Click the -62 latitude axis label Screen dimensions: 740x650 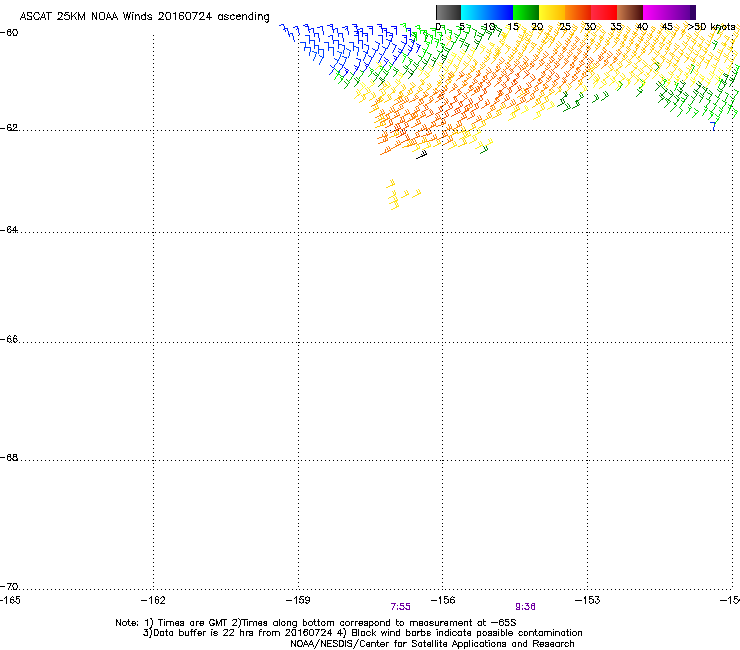9,128
